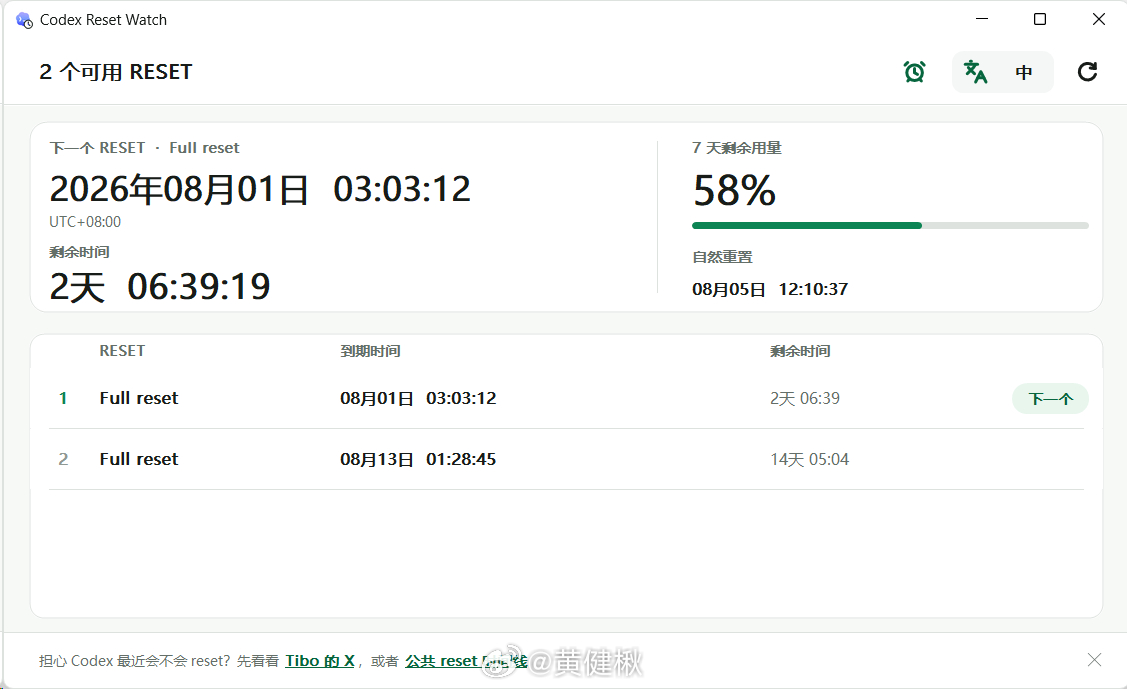Viewport: 1127px width, 689px height.
Task: Open the Tibo 的 X link
Action: pos(320,661)
